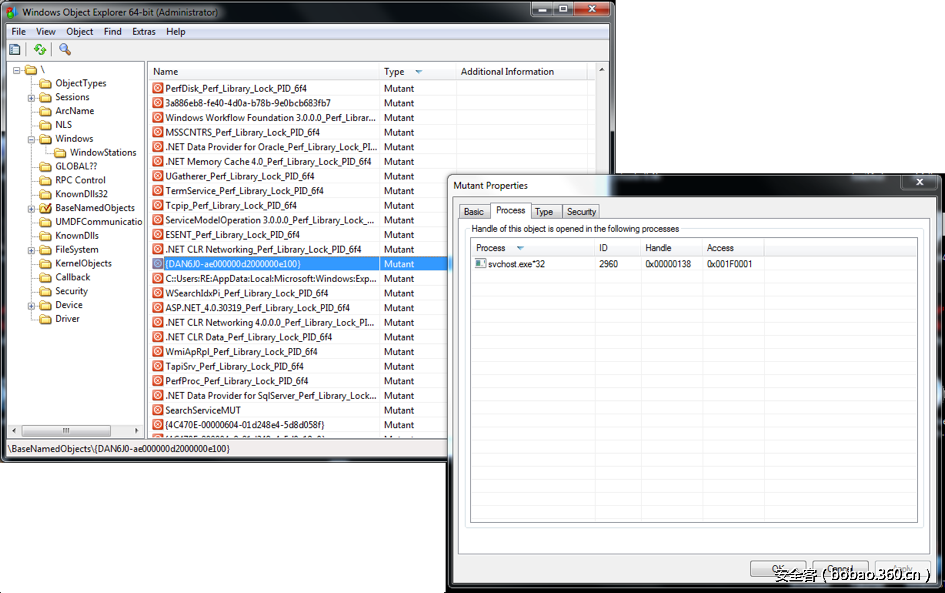Click the Cancel button

click(840, 567)
